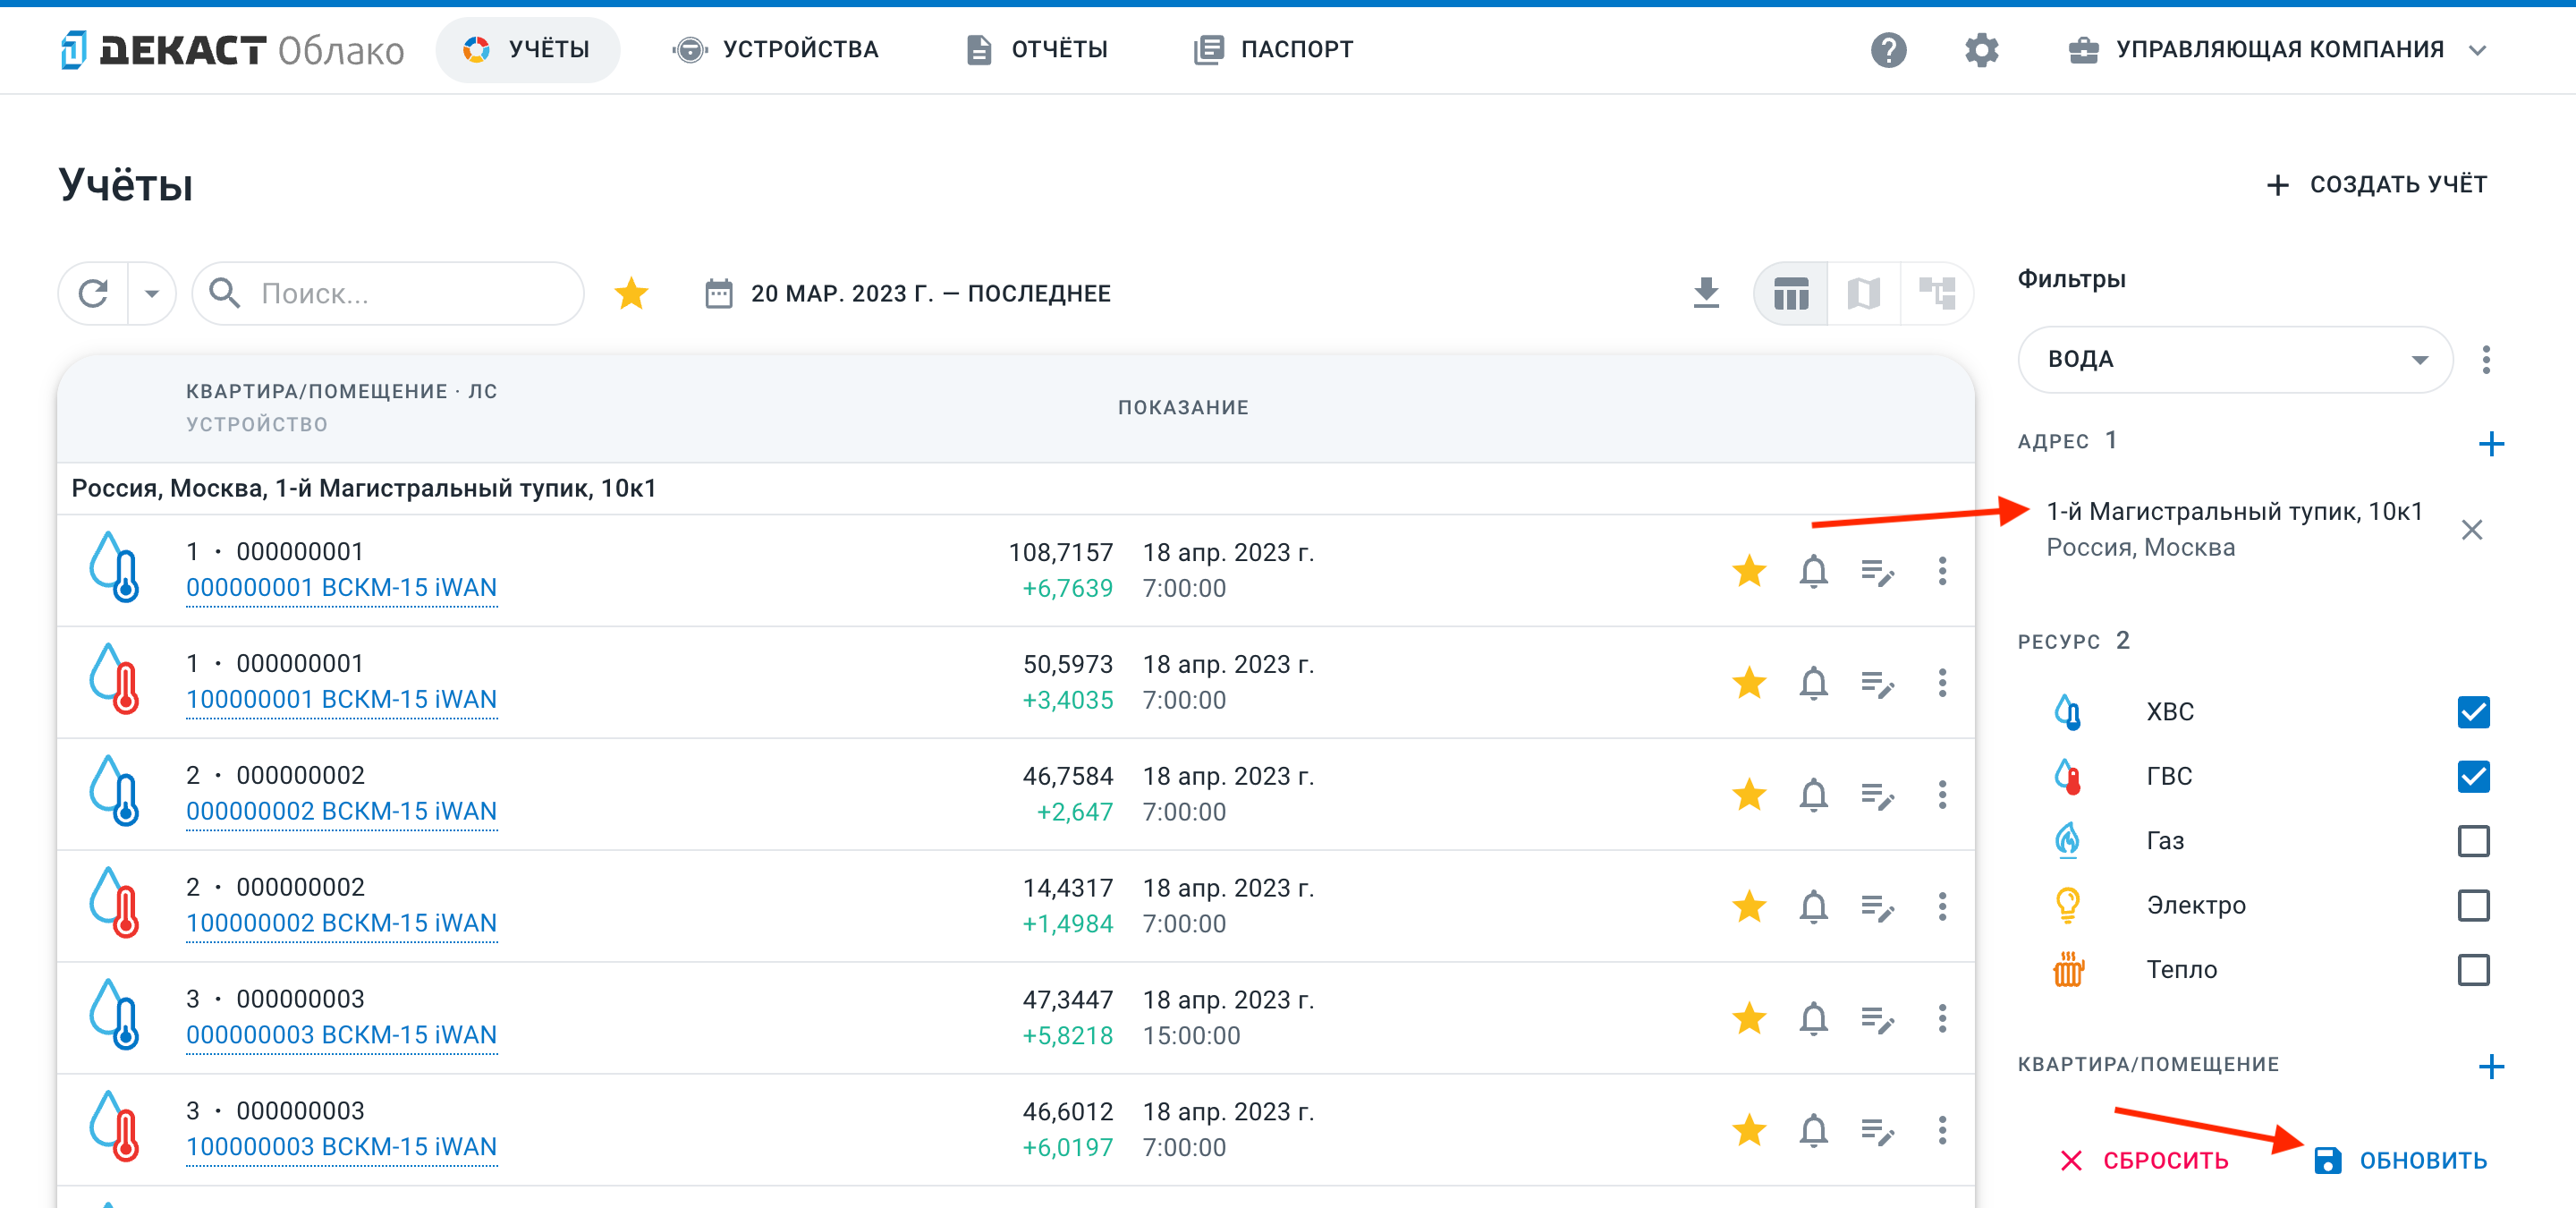The height and width of the screenshot is (1208, 2576).
Task: Enable the Электро resource checkbox
Action: pyautogui.click(x=2473, y=905)
